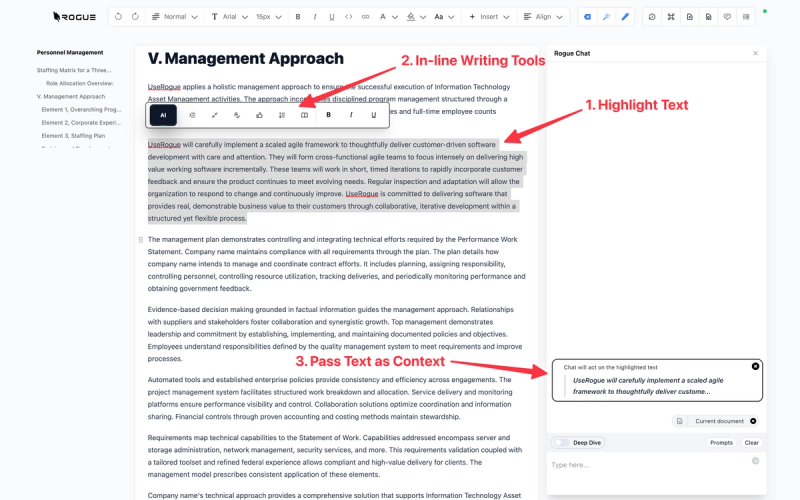Remove the Current document chip

pos(753,421)
